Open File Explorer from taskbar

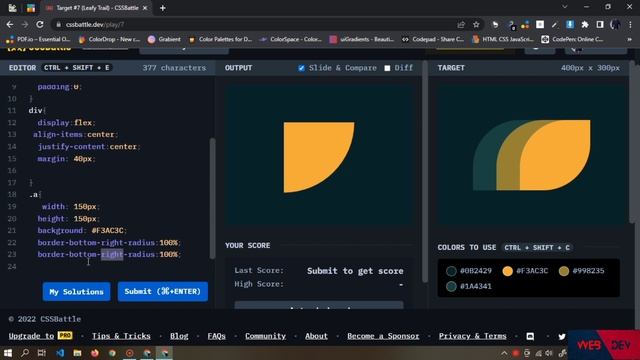click(x=77, y=353)
